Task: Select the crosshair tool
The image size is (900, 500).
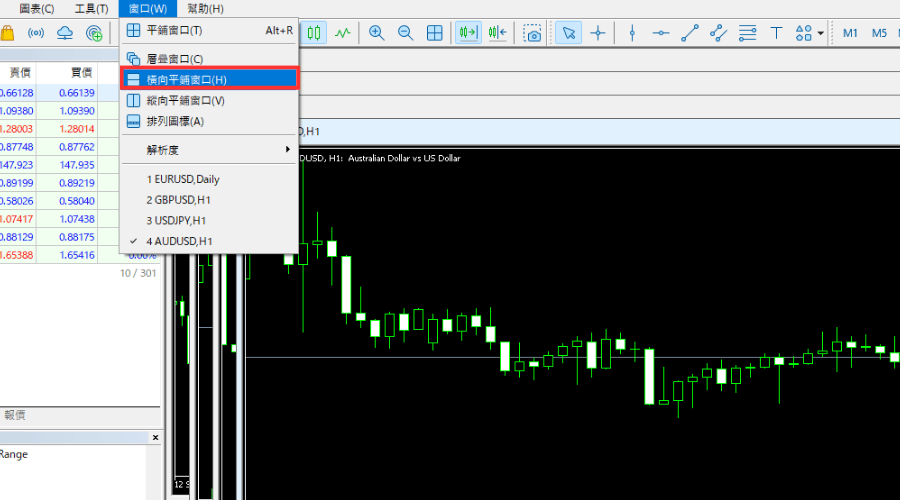Action: coord(598,33)
